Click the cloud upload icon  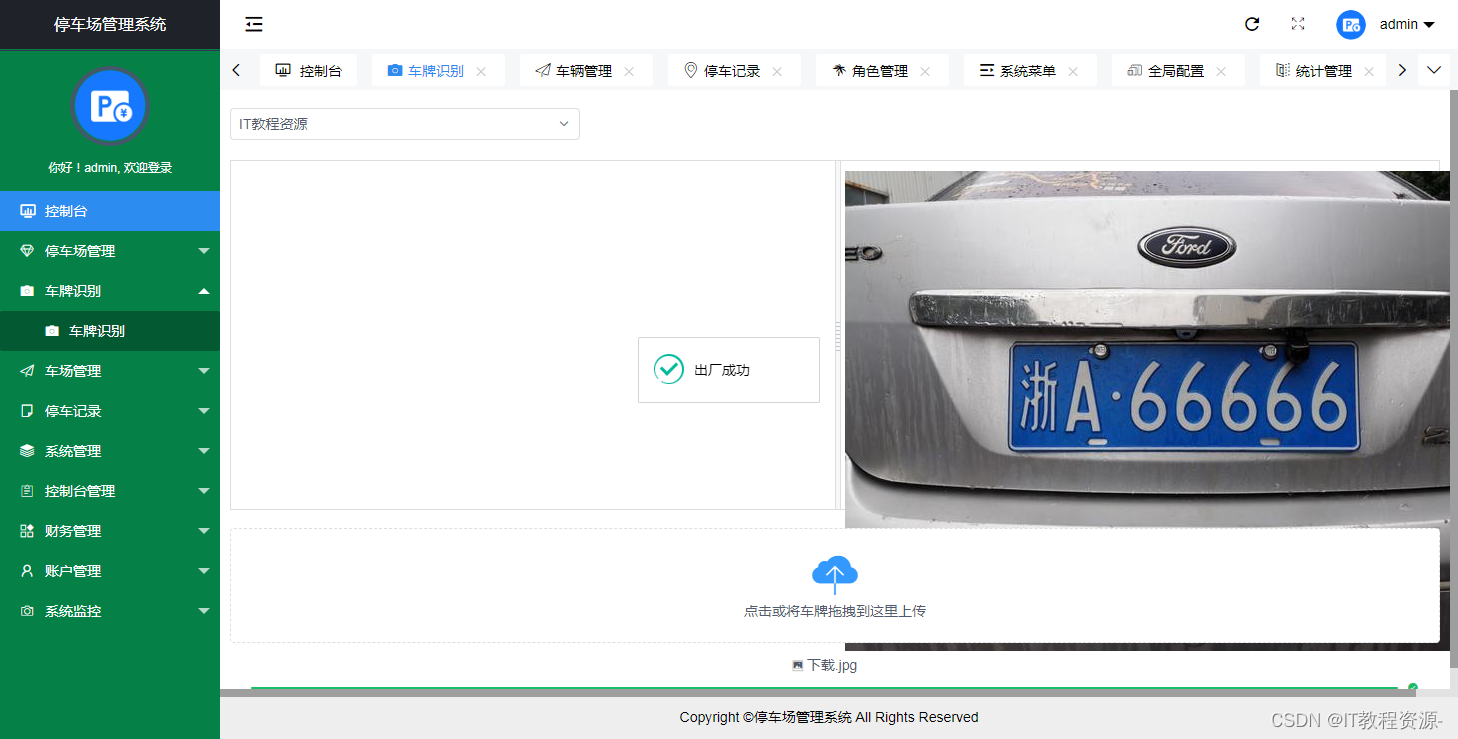click(835, 574)
